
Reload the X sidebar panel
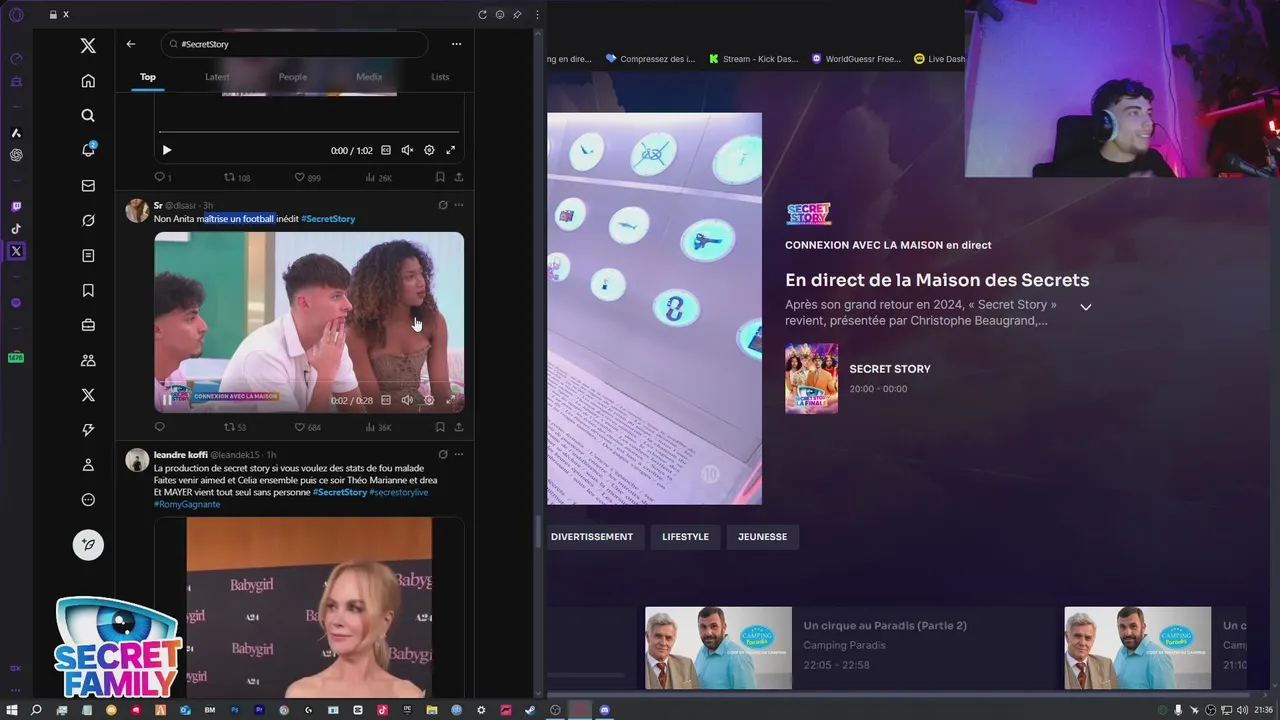click(482, 15)
